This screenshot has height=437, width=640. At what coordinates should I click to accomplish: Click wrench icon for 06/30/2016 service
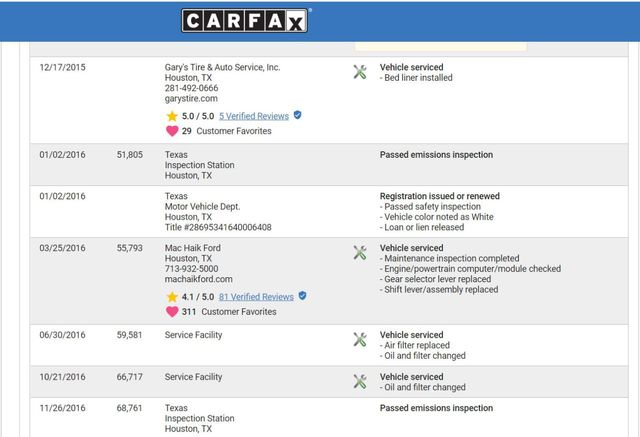360,340
